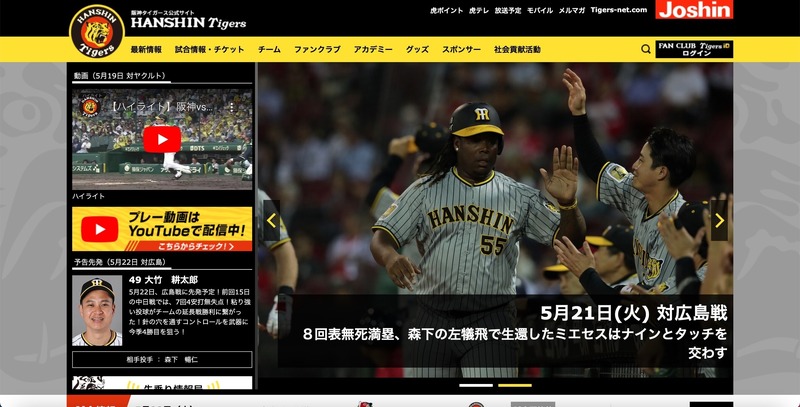This screenshot has width=800, height=407.
Task: Click the 大竹 耕太郎 pitcher photo
Action: tap(97, 310)
